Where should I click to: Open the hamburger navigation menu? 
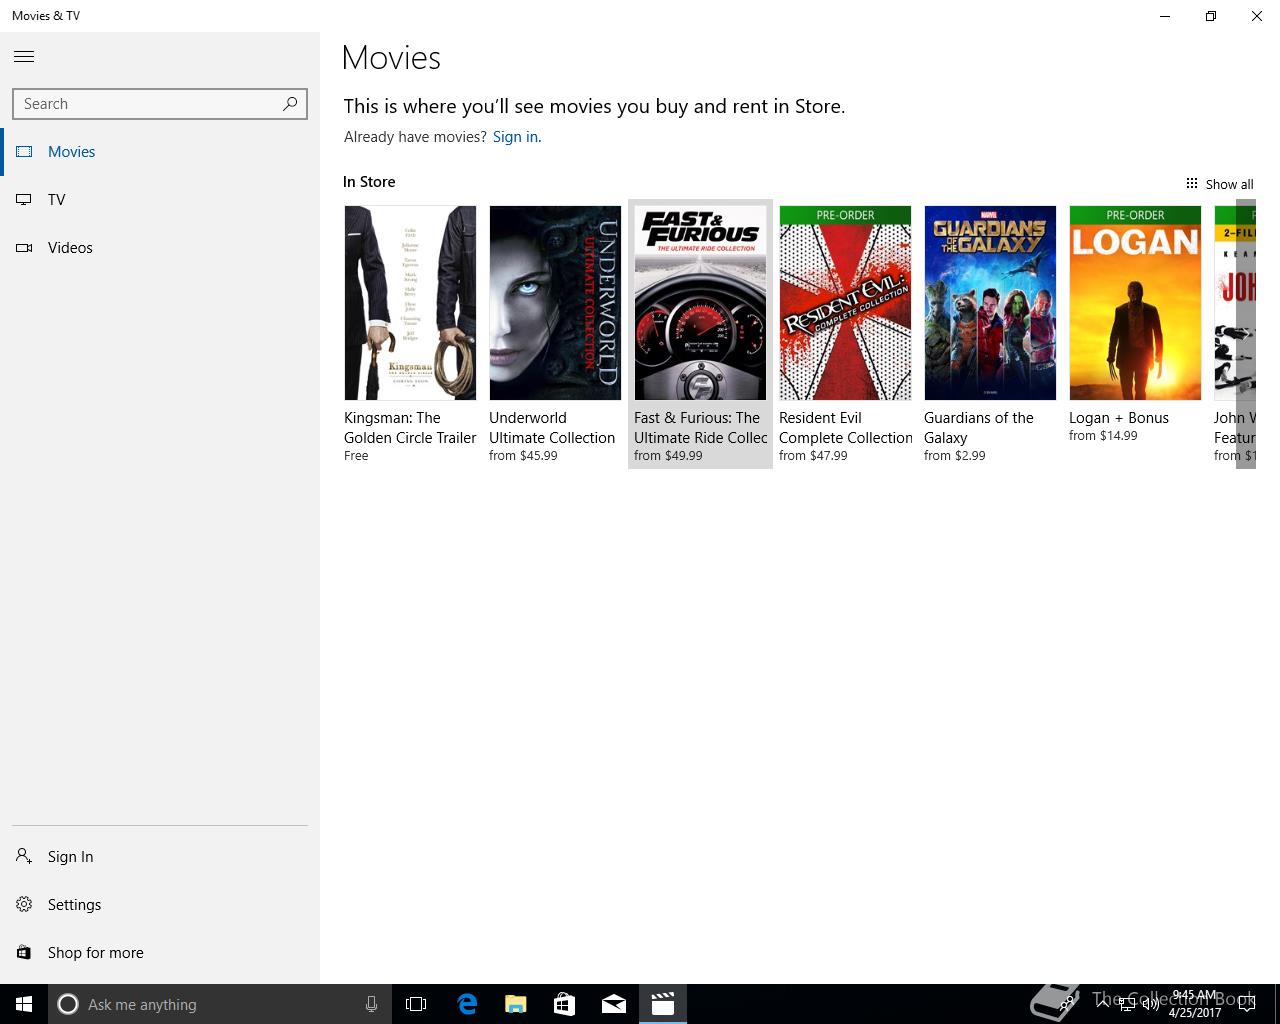[24, 57]
